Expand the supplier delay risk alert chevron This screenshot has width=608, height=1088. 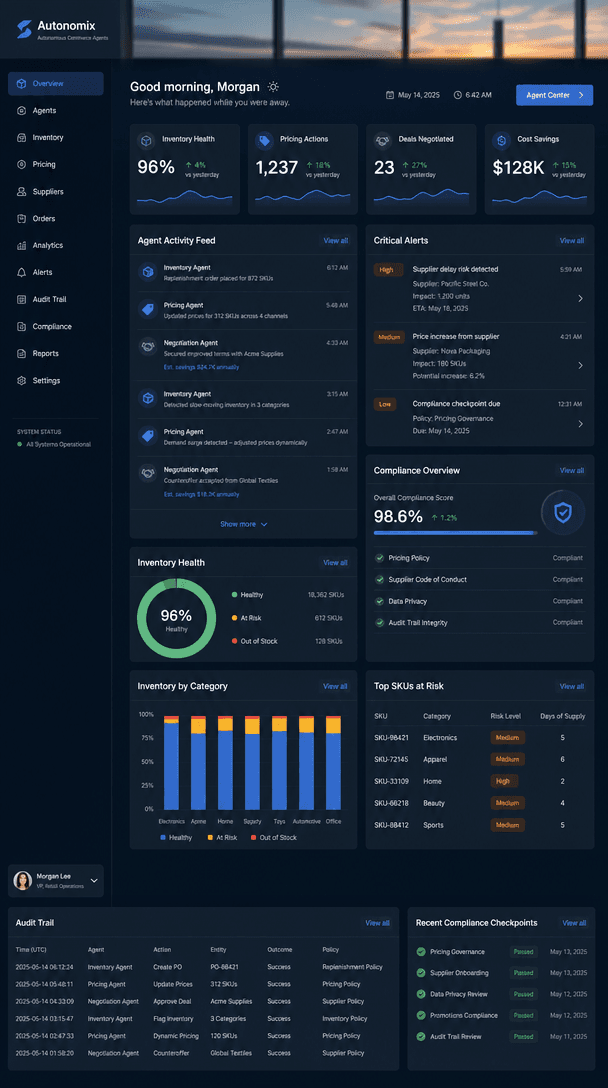[x=580, y=298]
